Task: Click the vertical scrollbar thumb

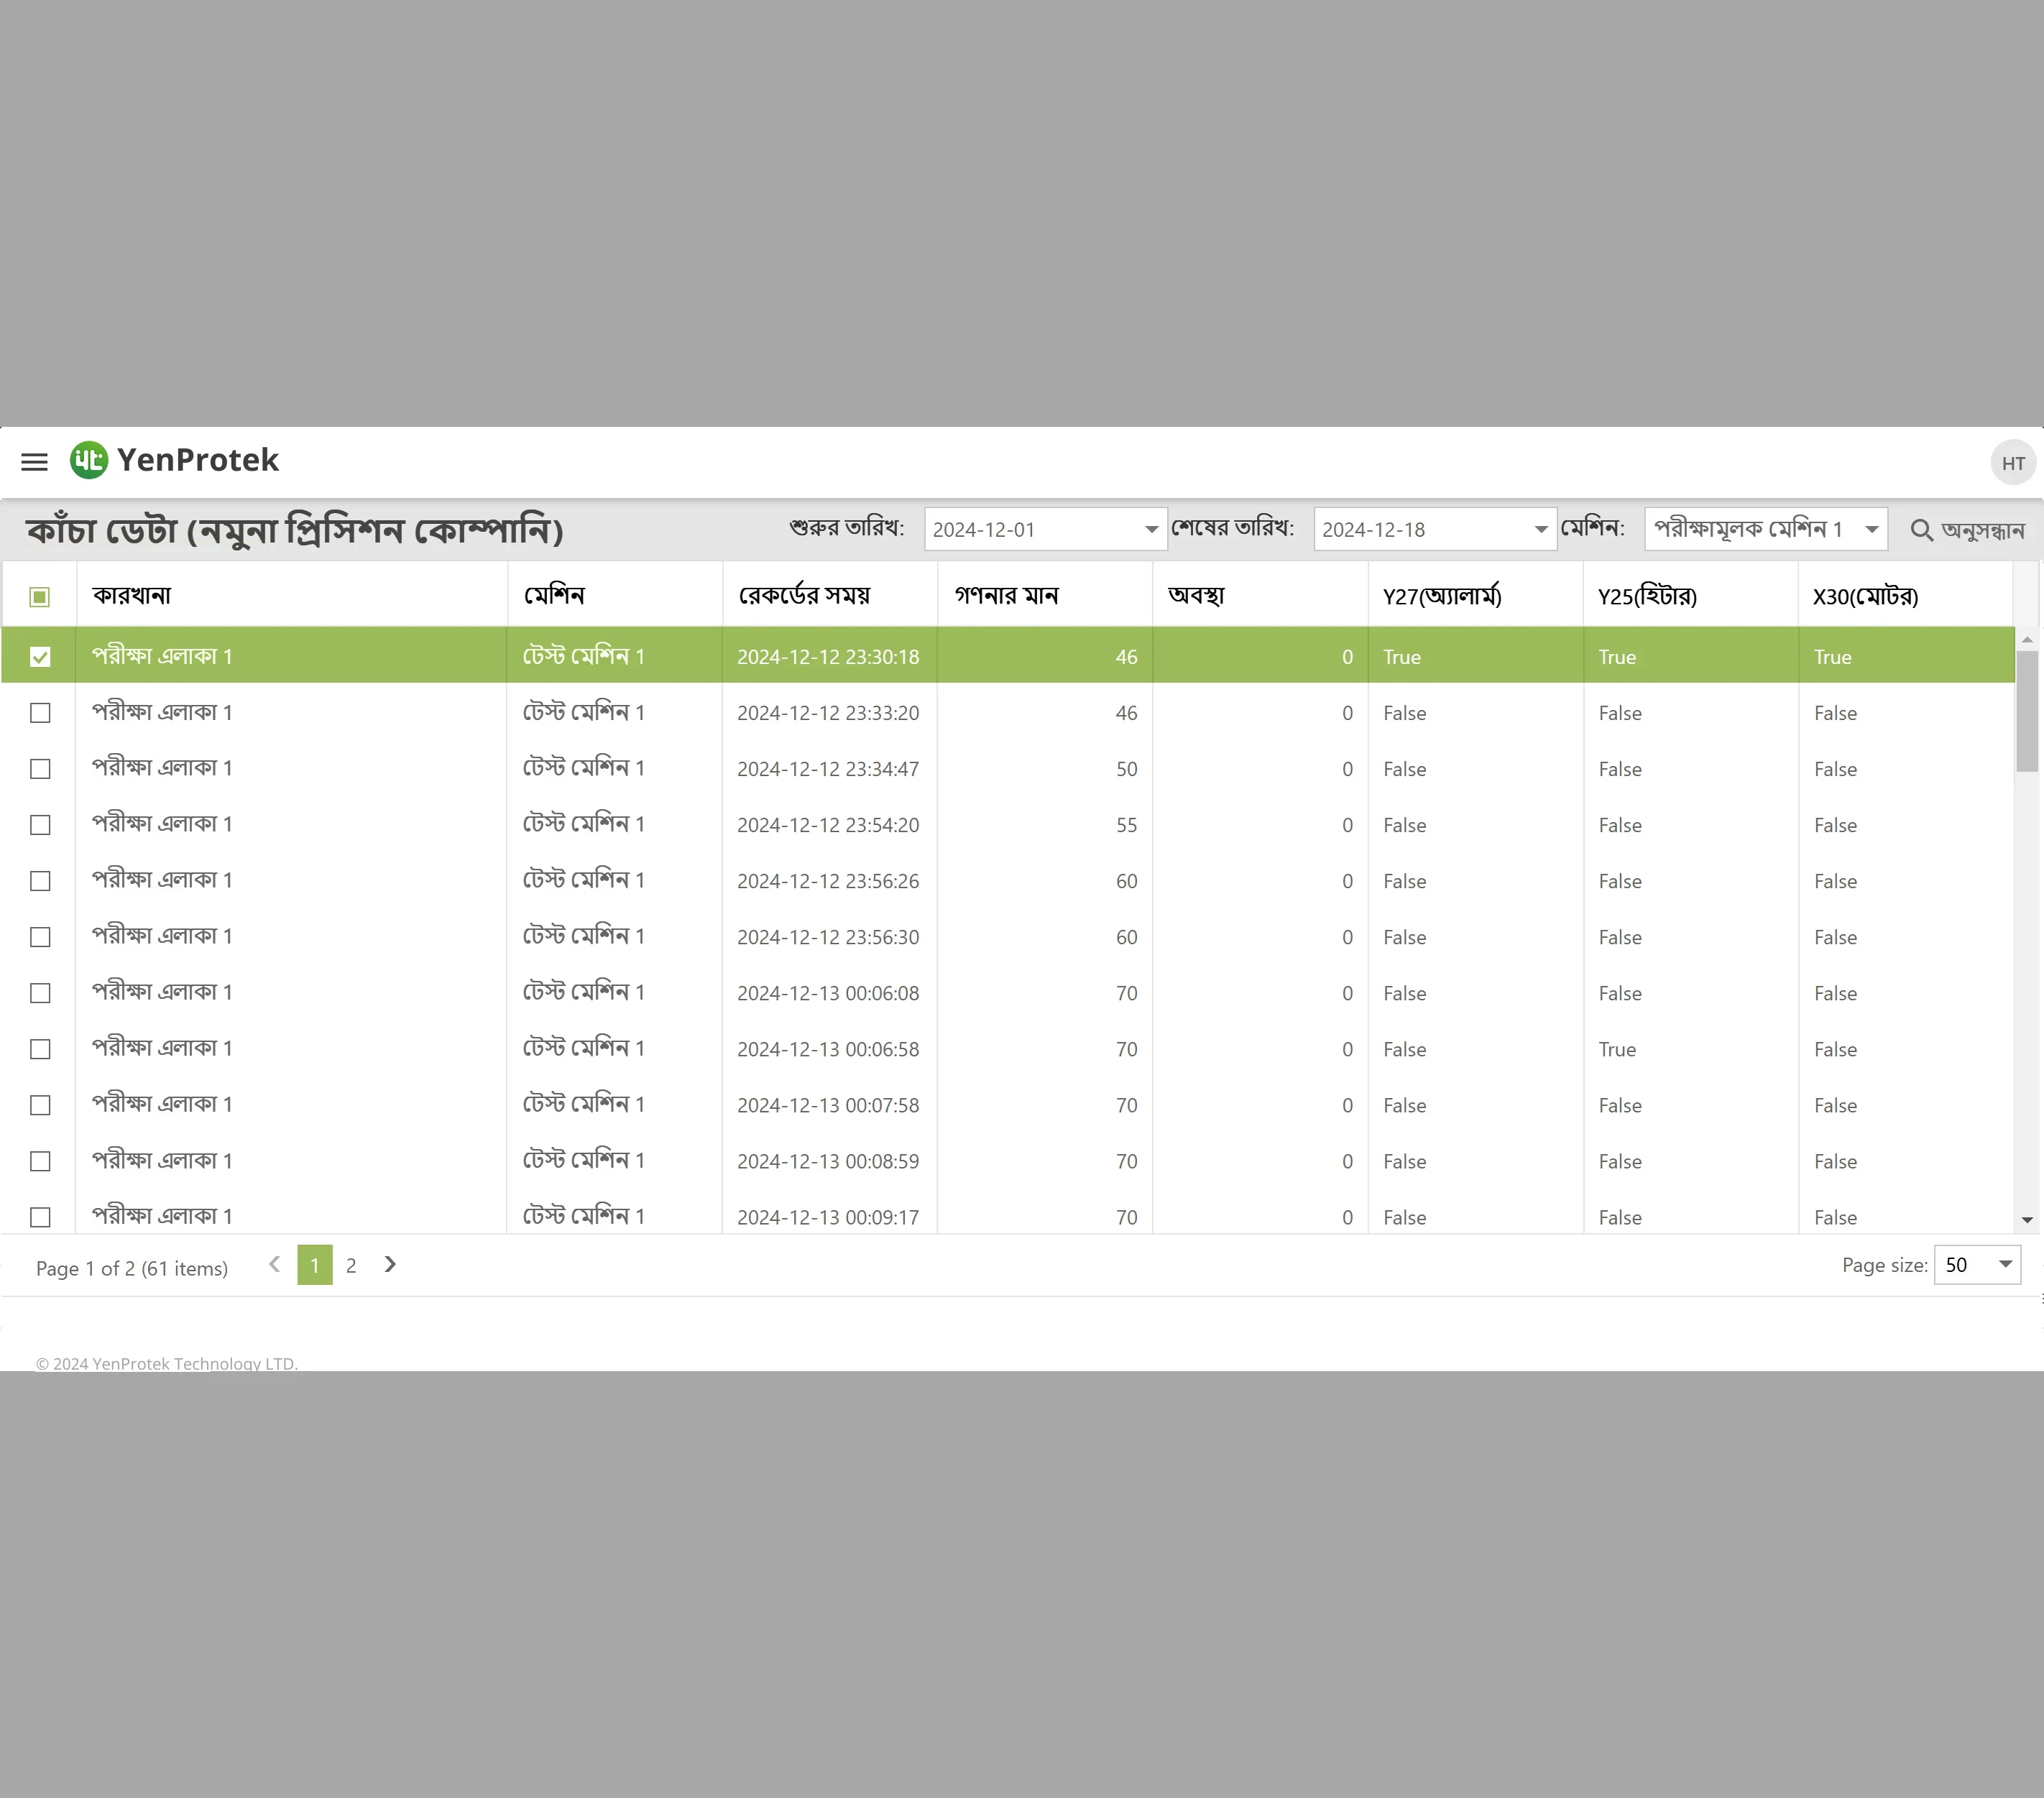Action: click(x=2027, y=712)
